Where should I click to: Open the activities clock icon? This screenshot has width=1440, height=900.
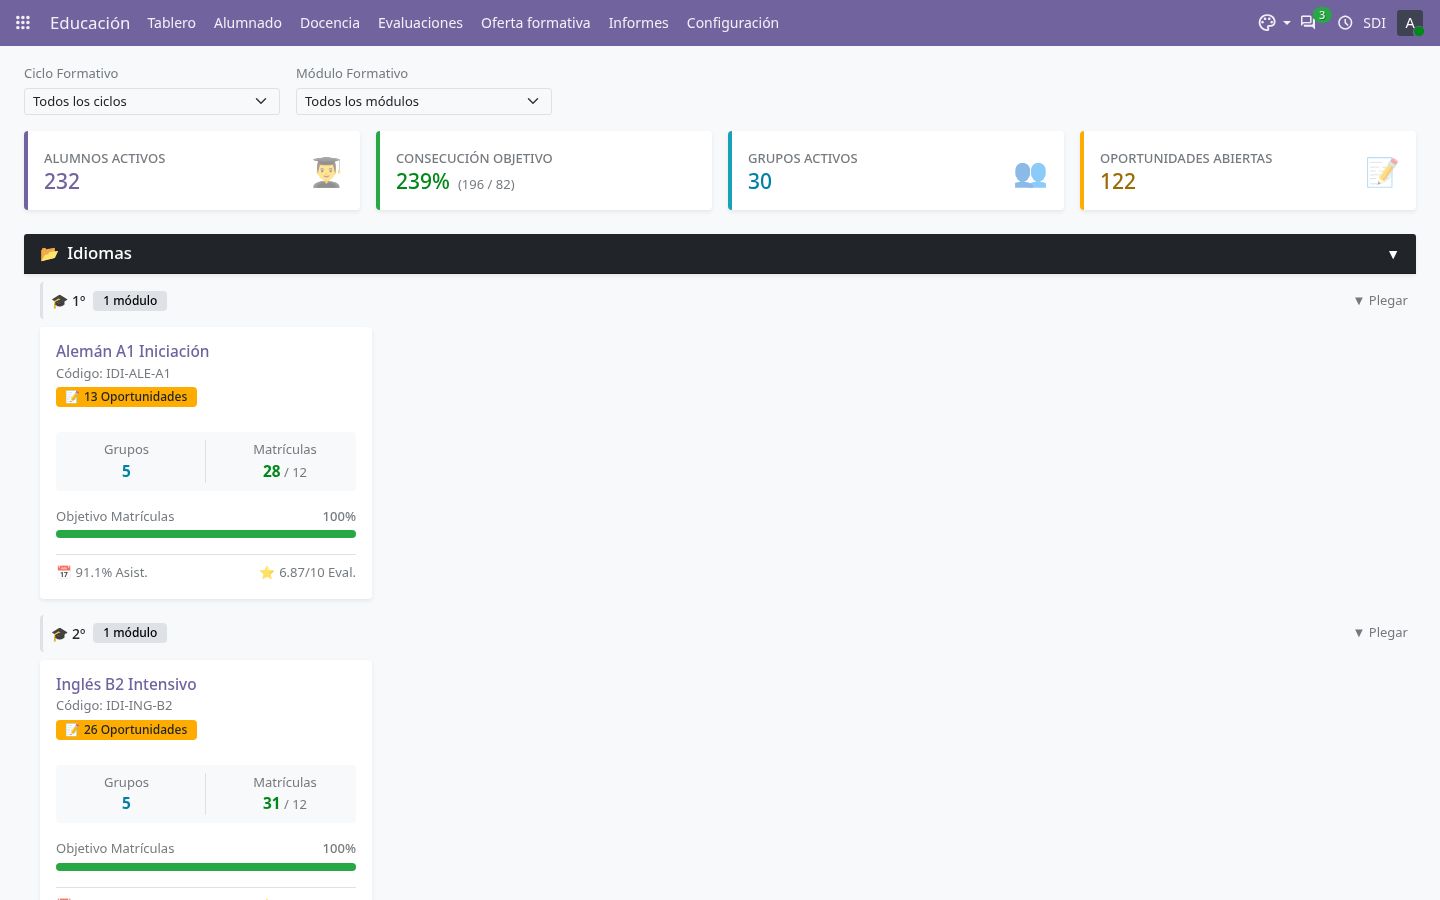1345,23
